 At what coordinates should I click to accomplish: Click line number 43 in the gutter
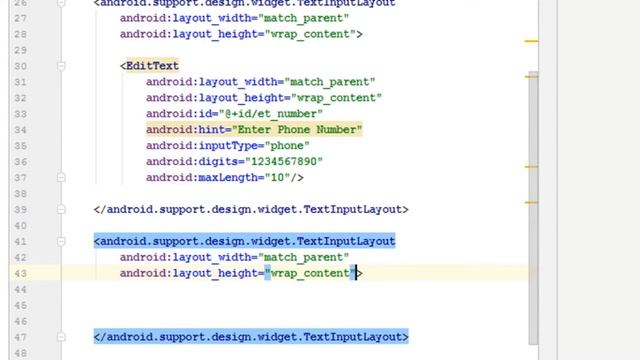(x=20, y=273)
